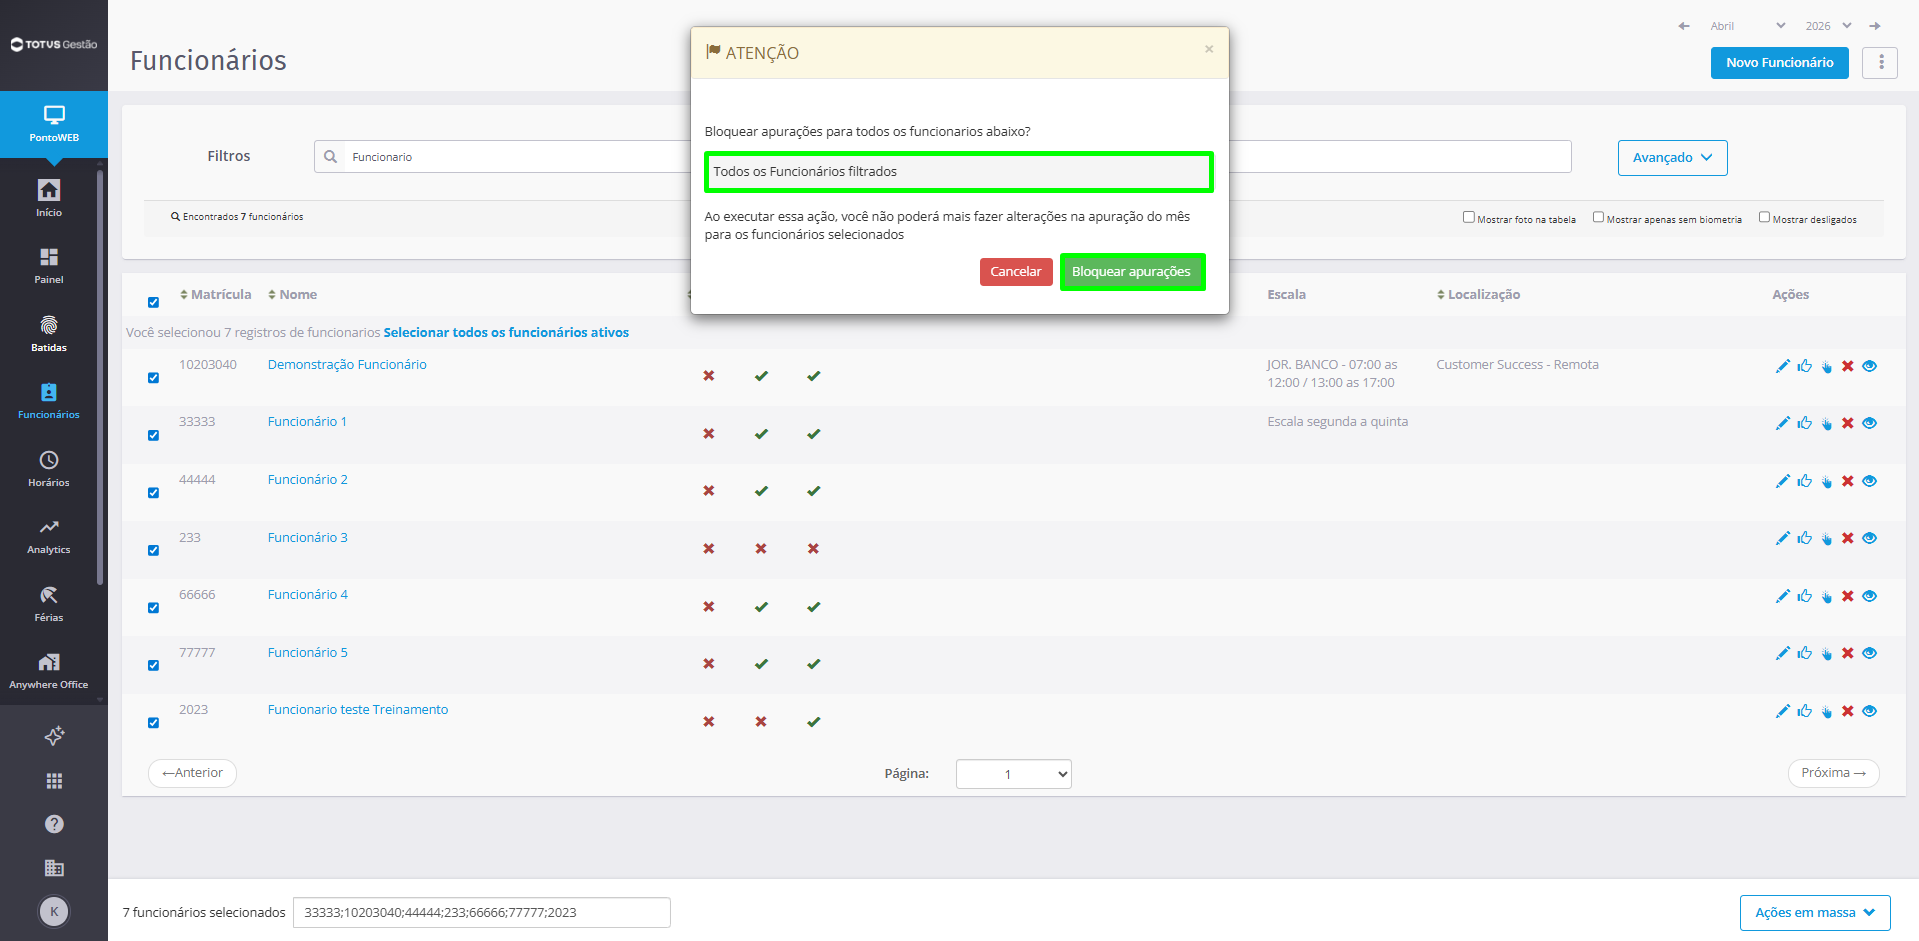
Task: Click thumbs-up icon for Funcionário 1
Action: (1804, 423)
